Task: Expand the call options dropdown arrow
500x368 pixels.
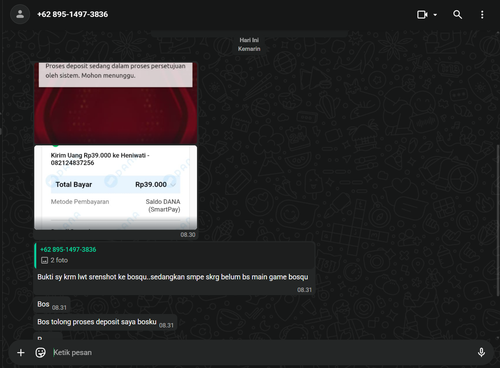Action: [435, 15]
